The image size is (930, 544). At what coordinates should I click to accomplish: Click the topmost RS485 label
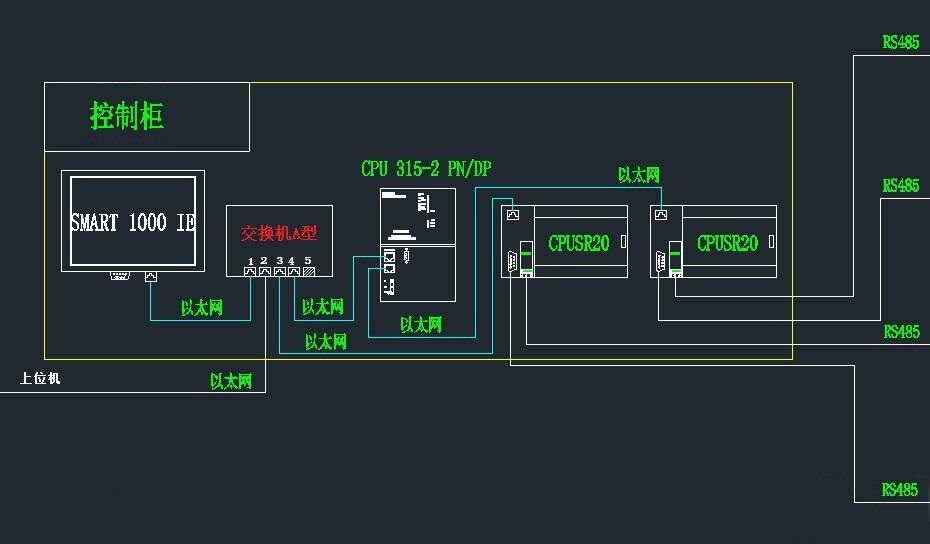click(x=900, y=42)
